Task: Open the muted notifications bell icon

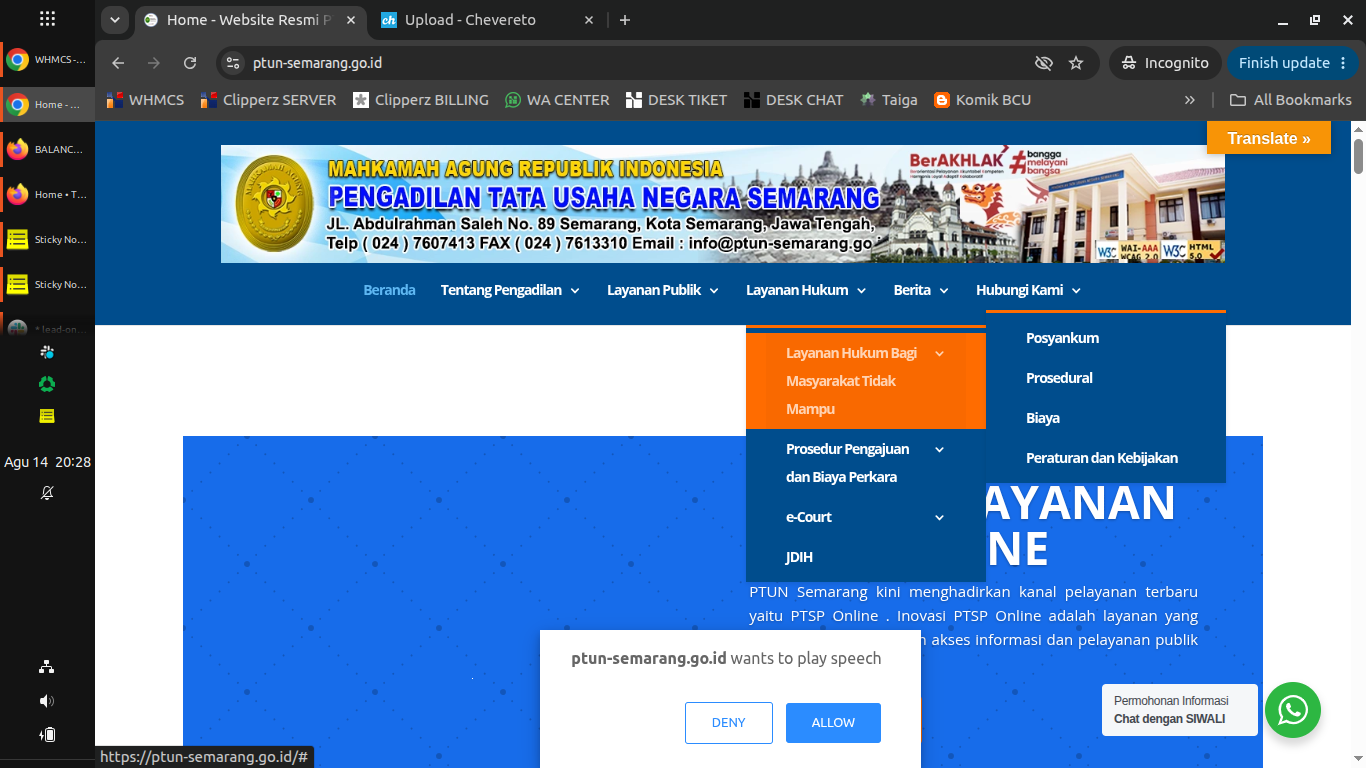Action: (47, 493)
